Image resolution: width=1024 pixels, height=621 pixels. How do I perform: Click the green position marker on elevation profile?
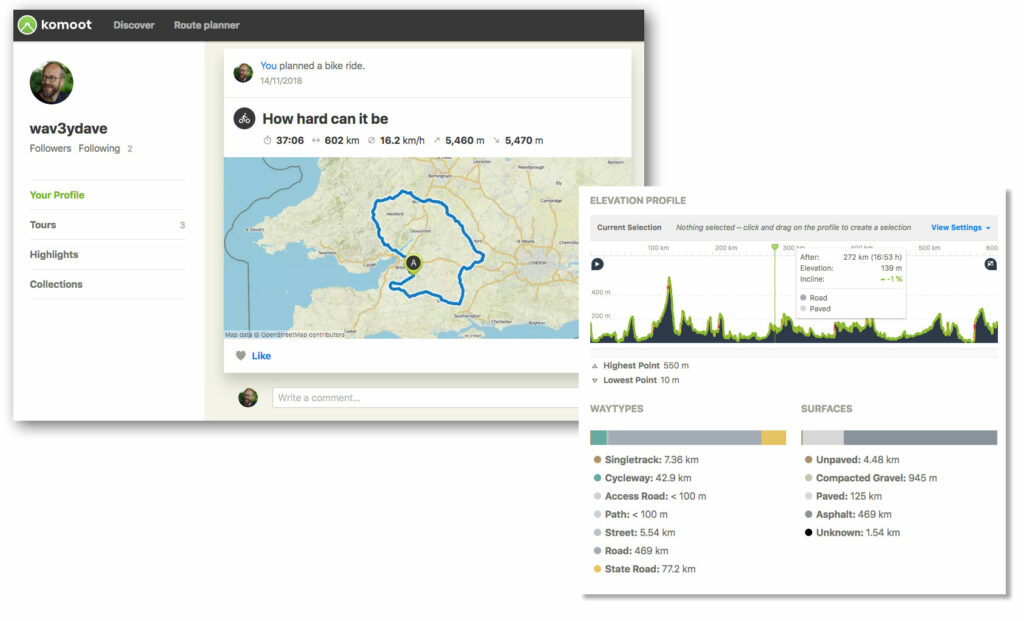775,247
